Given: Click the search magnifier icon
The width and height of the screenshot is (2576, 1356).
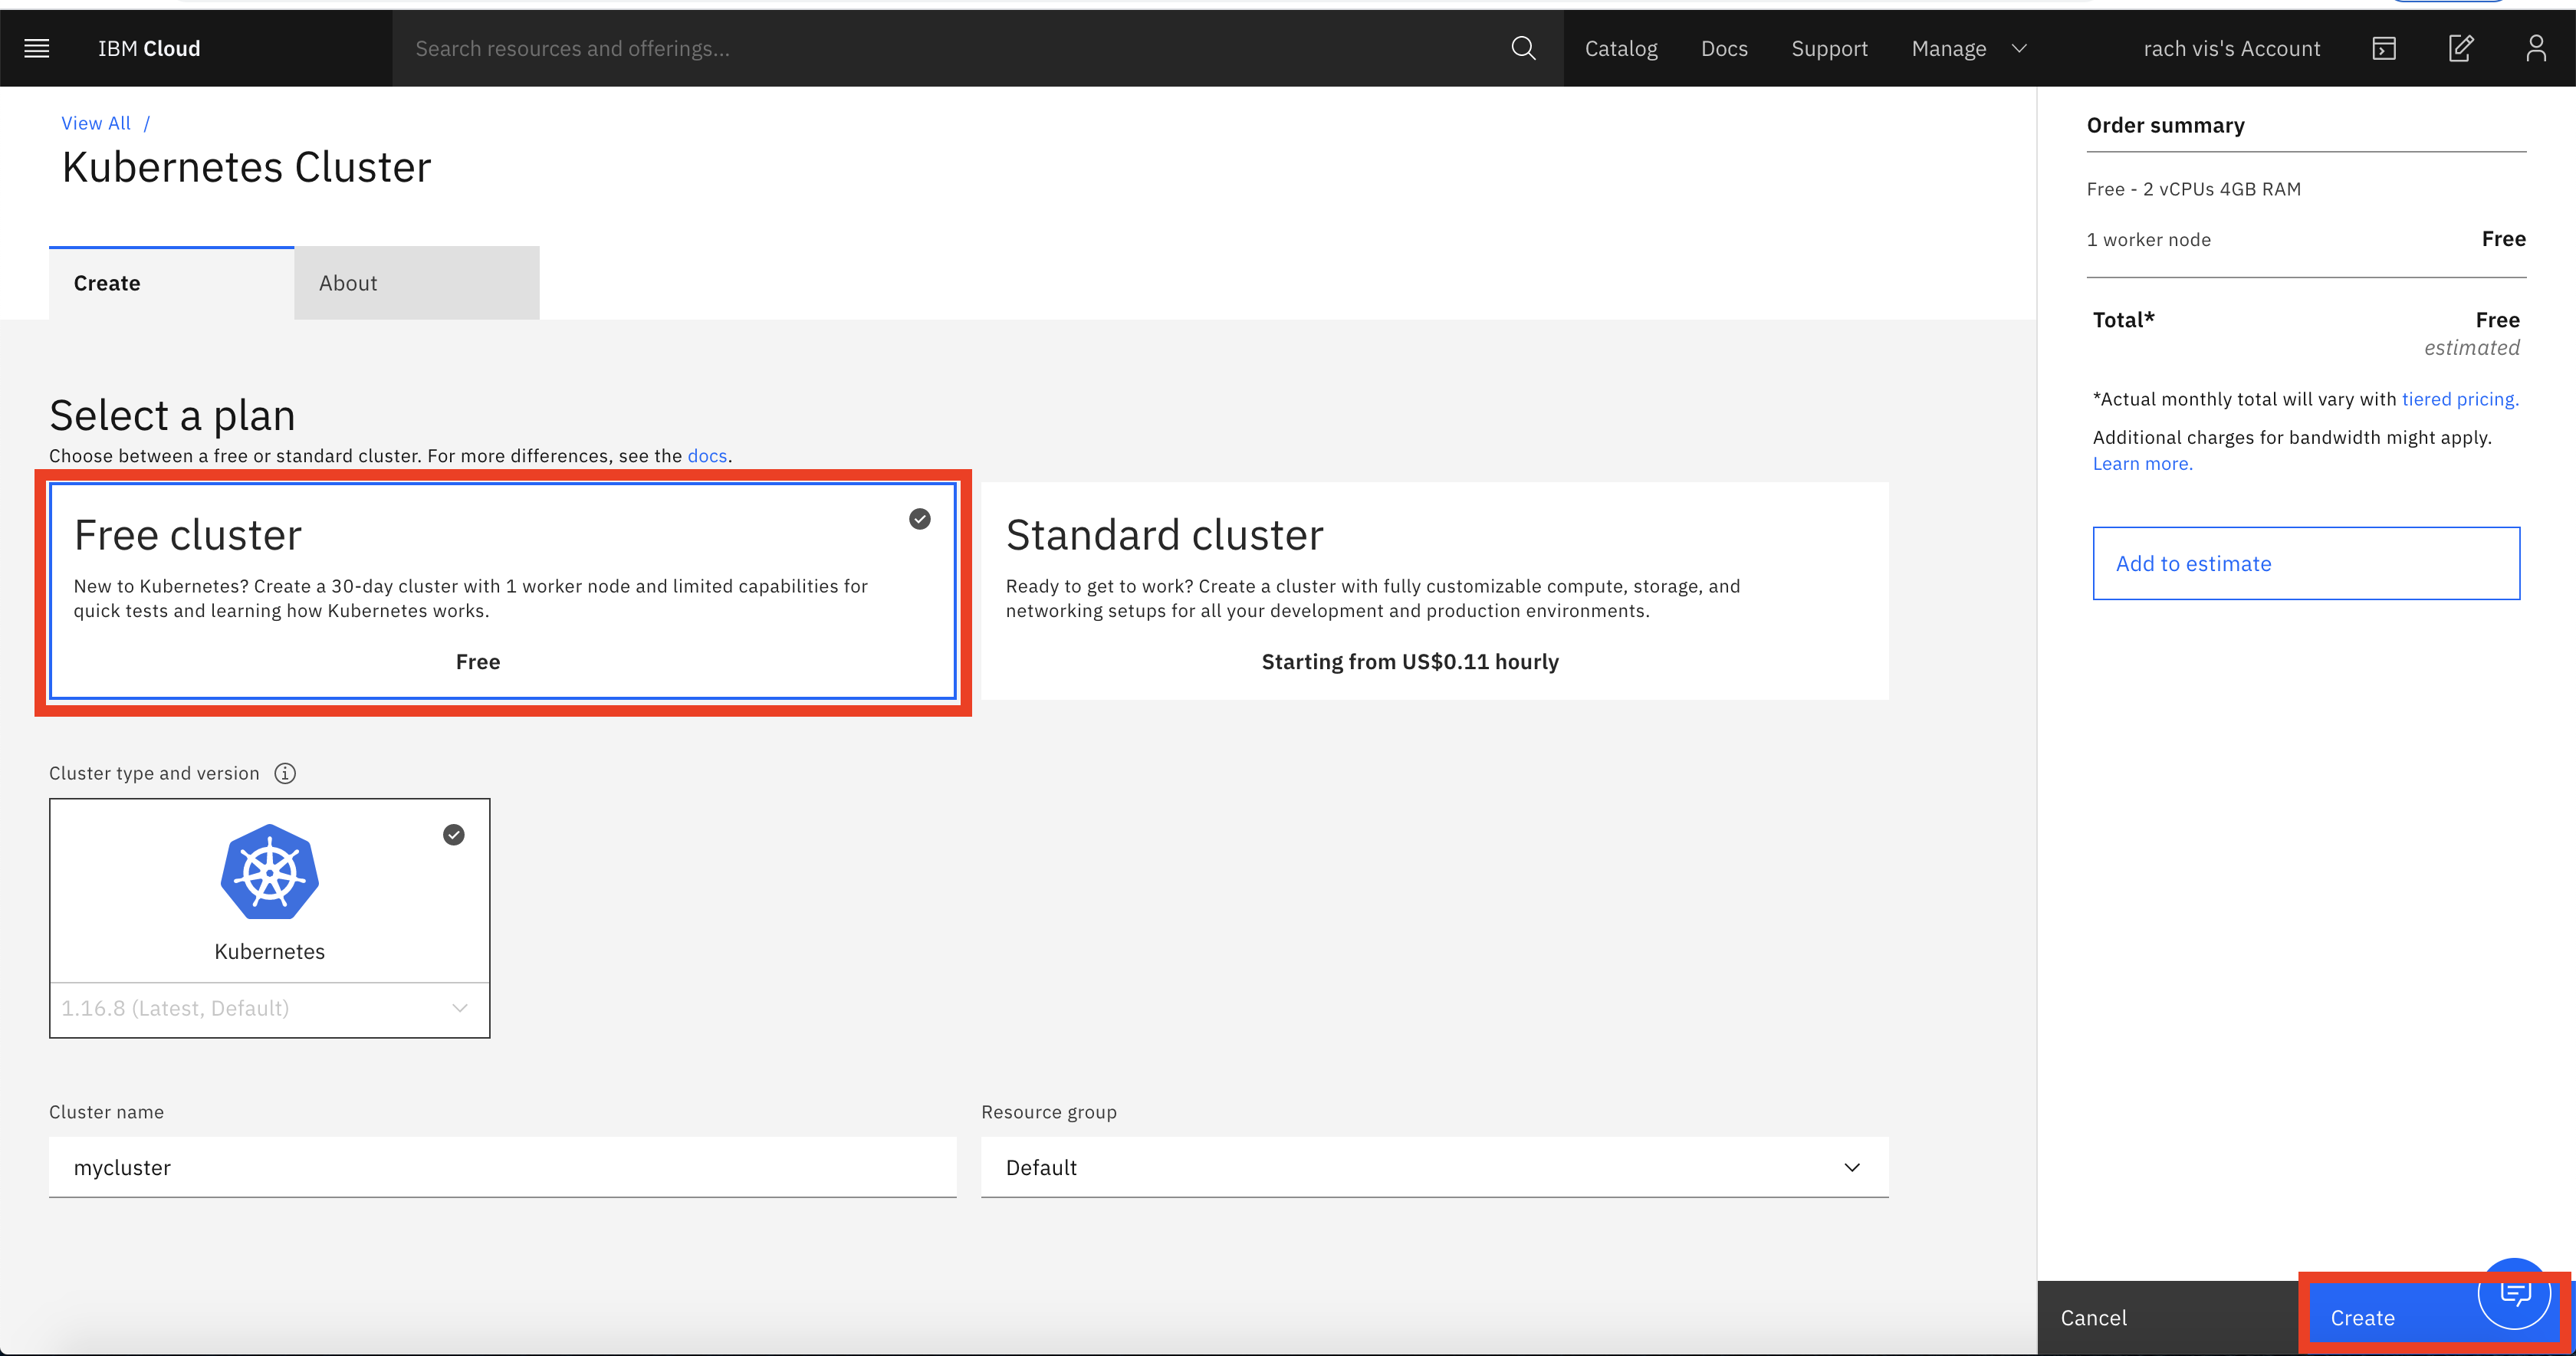Looking at the screenshot, I should coord(1522,48).
